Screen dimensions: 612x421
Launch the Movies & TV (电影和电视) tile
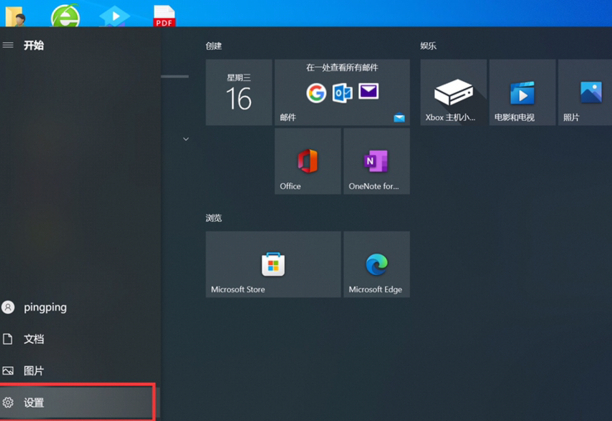(522, 92)
